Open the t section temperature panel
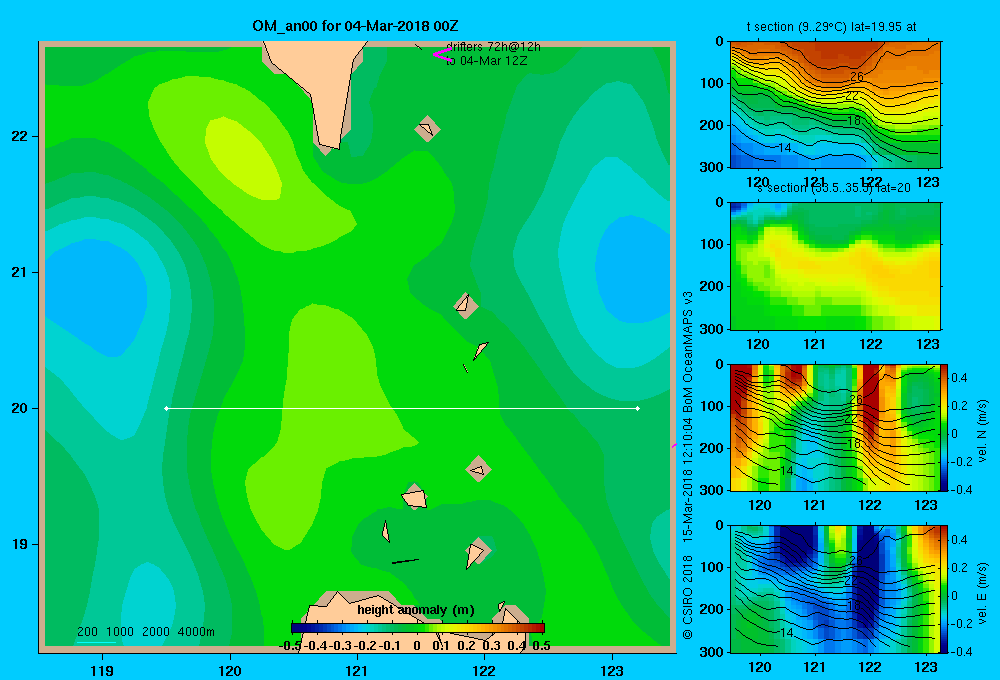The width and height of the screenshot is (1000, 680). click(x=835, y=105)
